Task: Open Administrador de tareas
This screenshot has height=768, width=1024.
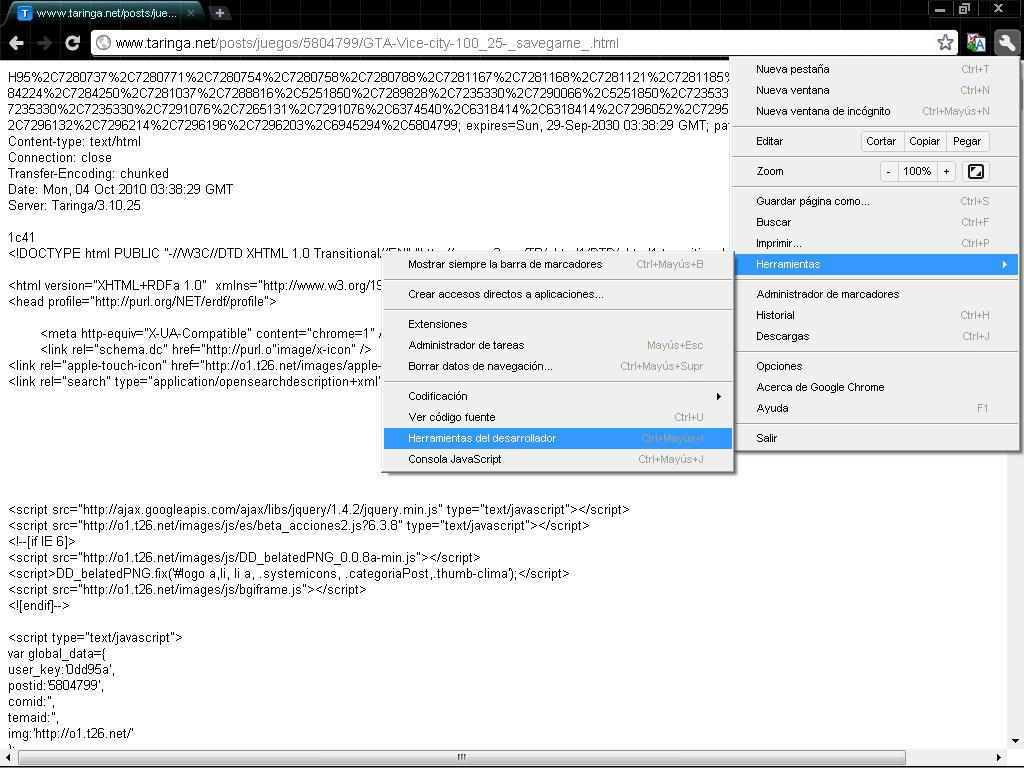Action: click(558, 345)
